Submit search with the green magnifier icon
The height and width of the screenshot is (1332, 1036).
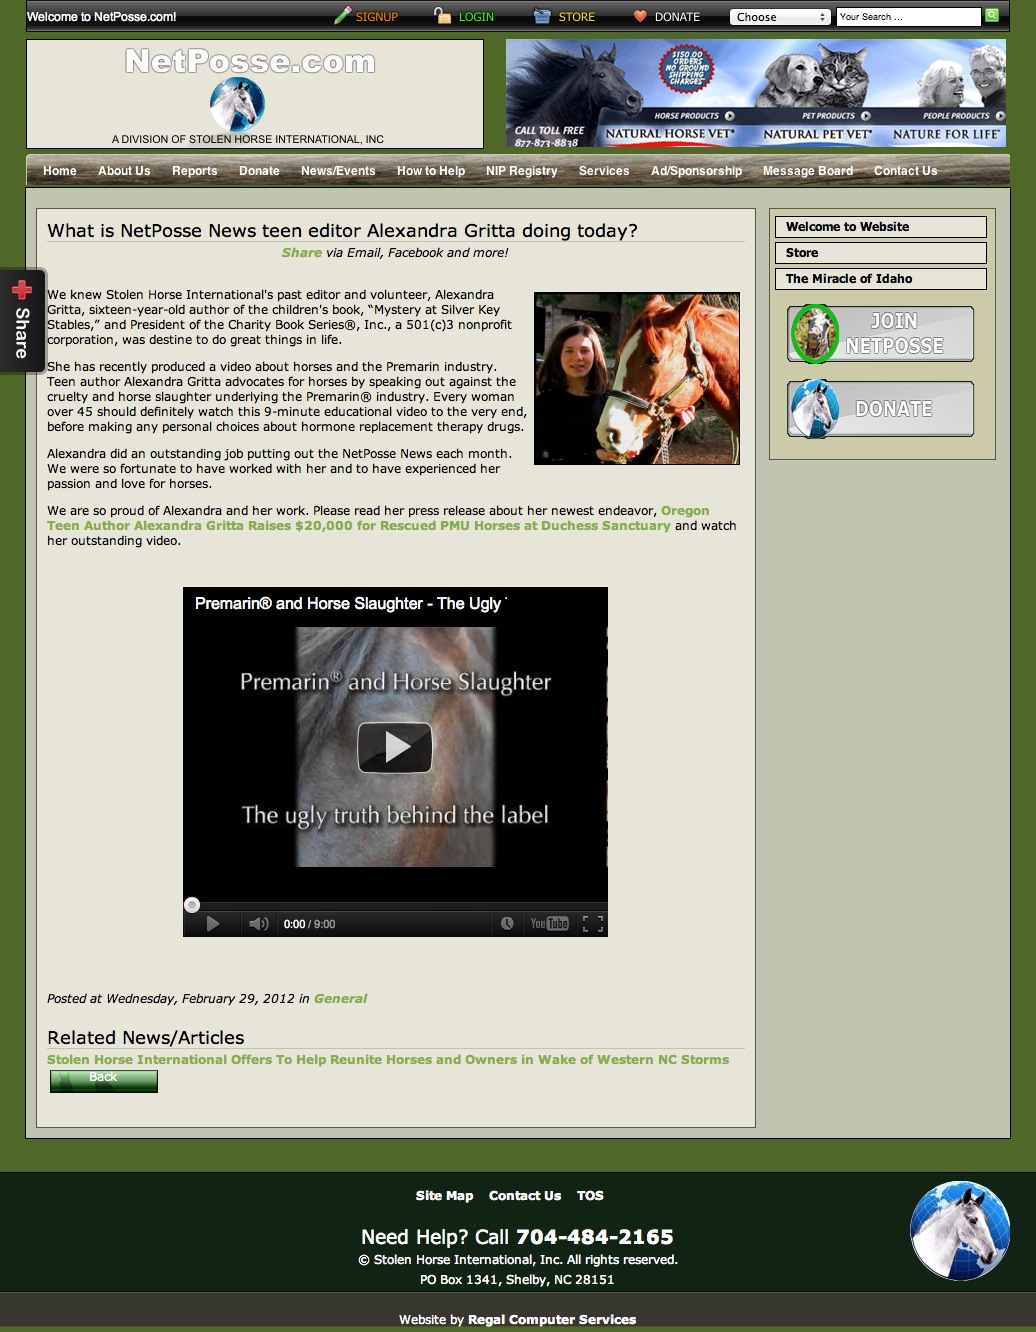992,16
